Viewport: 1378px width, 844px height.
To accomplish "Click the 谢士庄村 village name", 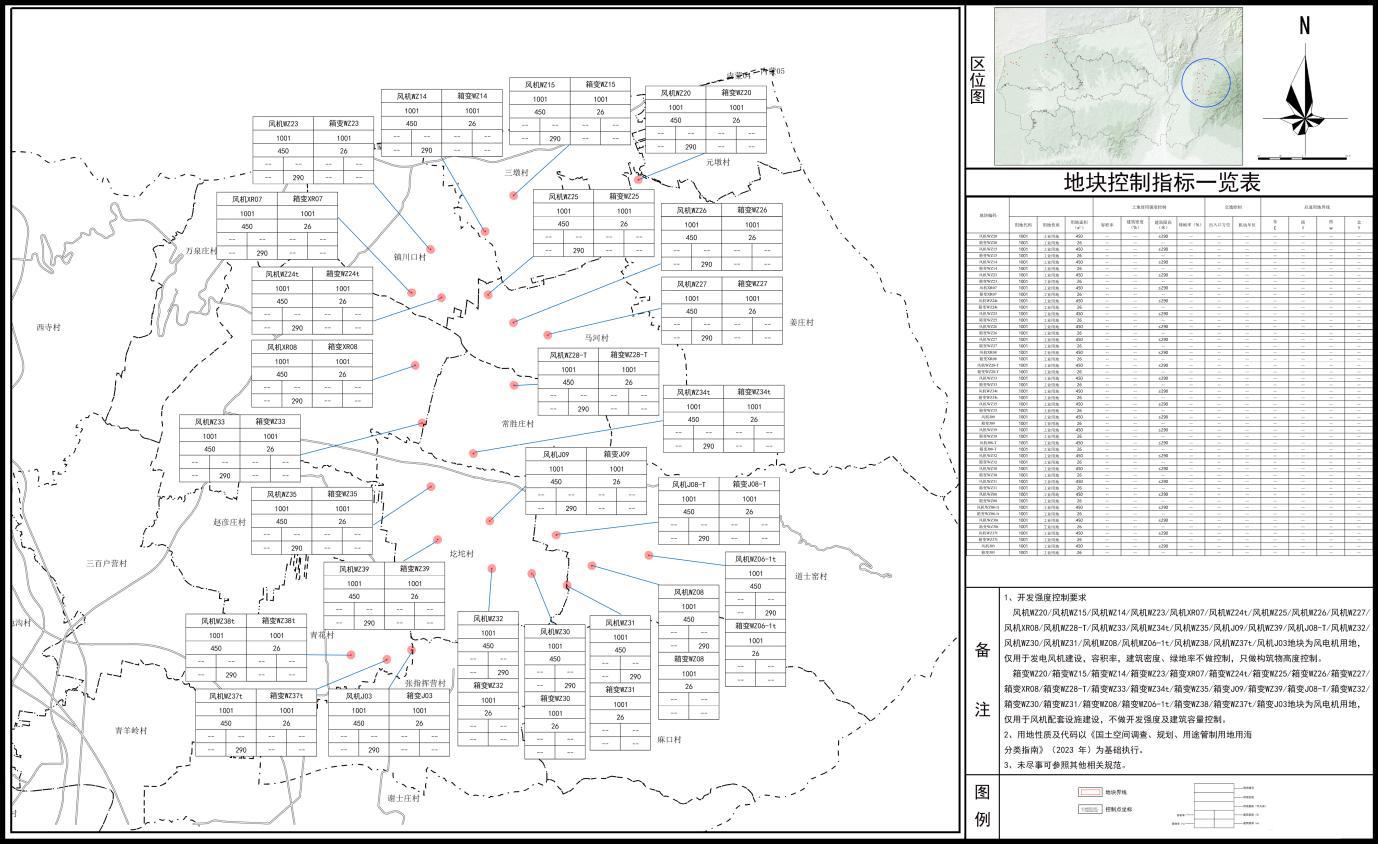I will [x=403, y=798].
